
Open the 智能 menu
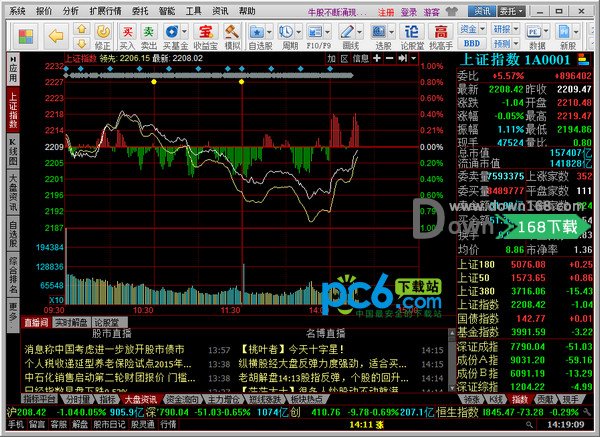[x=167, y=11]
